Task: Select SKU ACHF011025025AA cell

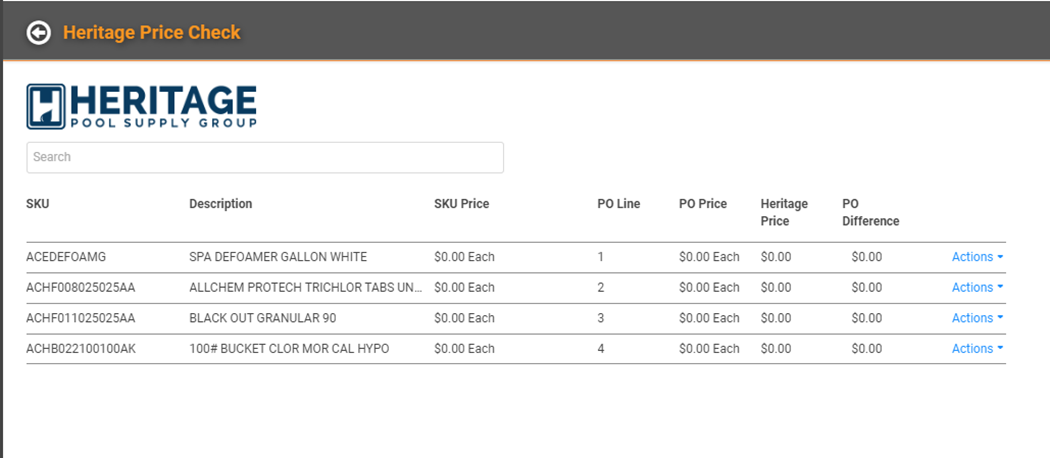Action: pyautogui.click(x=81, y=318)
